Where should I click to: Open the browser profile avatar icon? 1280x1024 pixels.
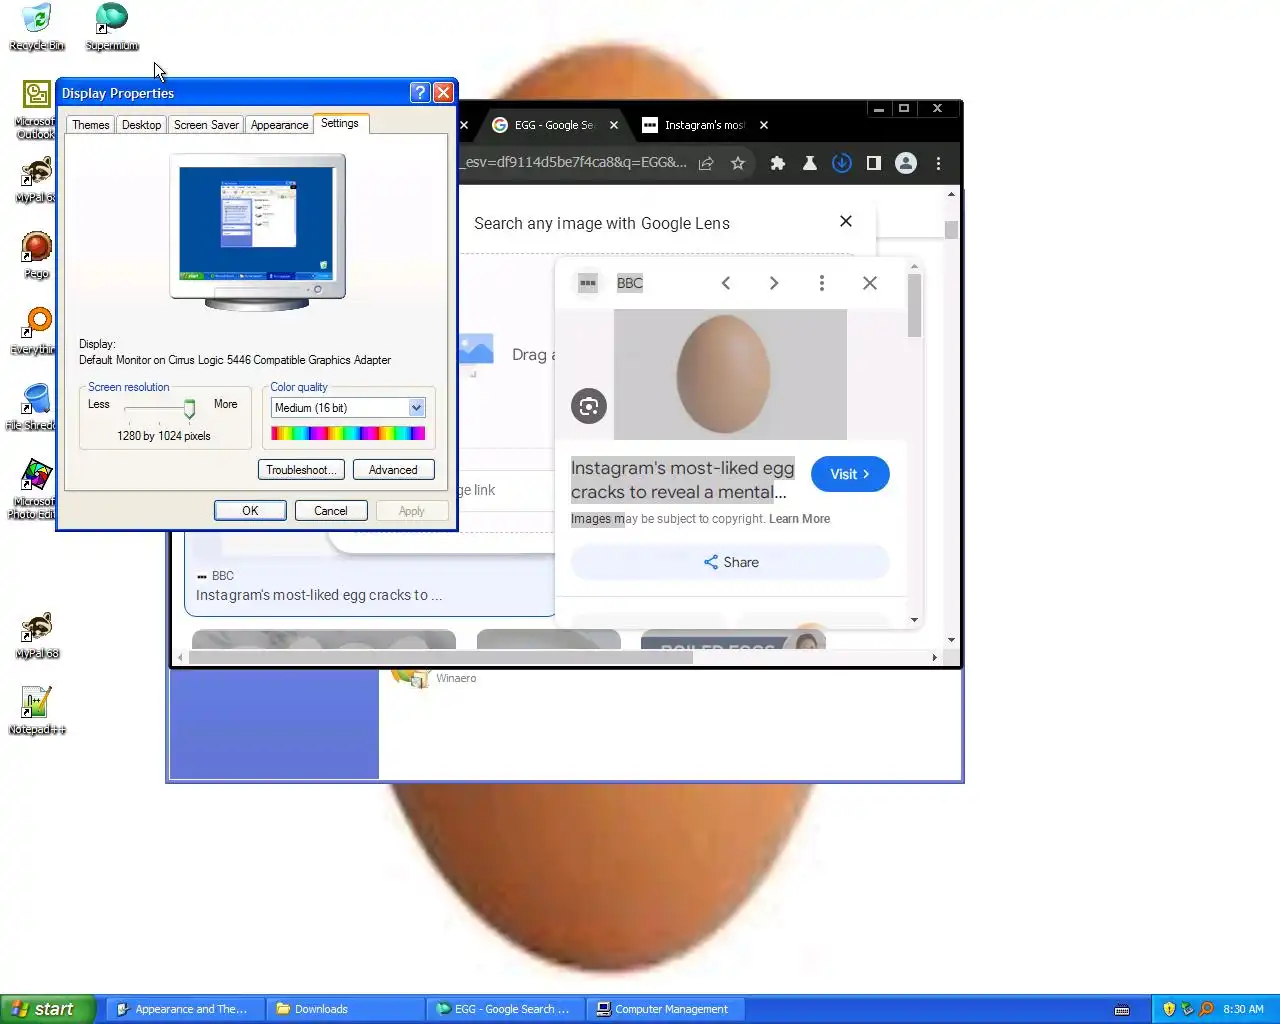click(906, 163)
